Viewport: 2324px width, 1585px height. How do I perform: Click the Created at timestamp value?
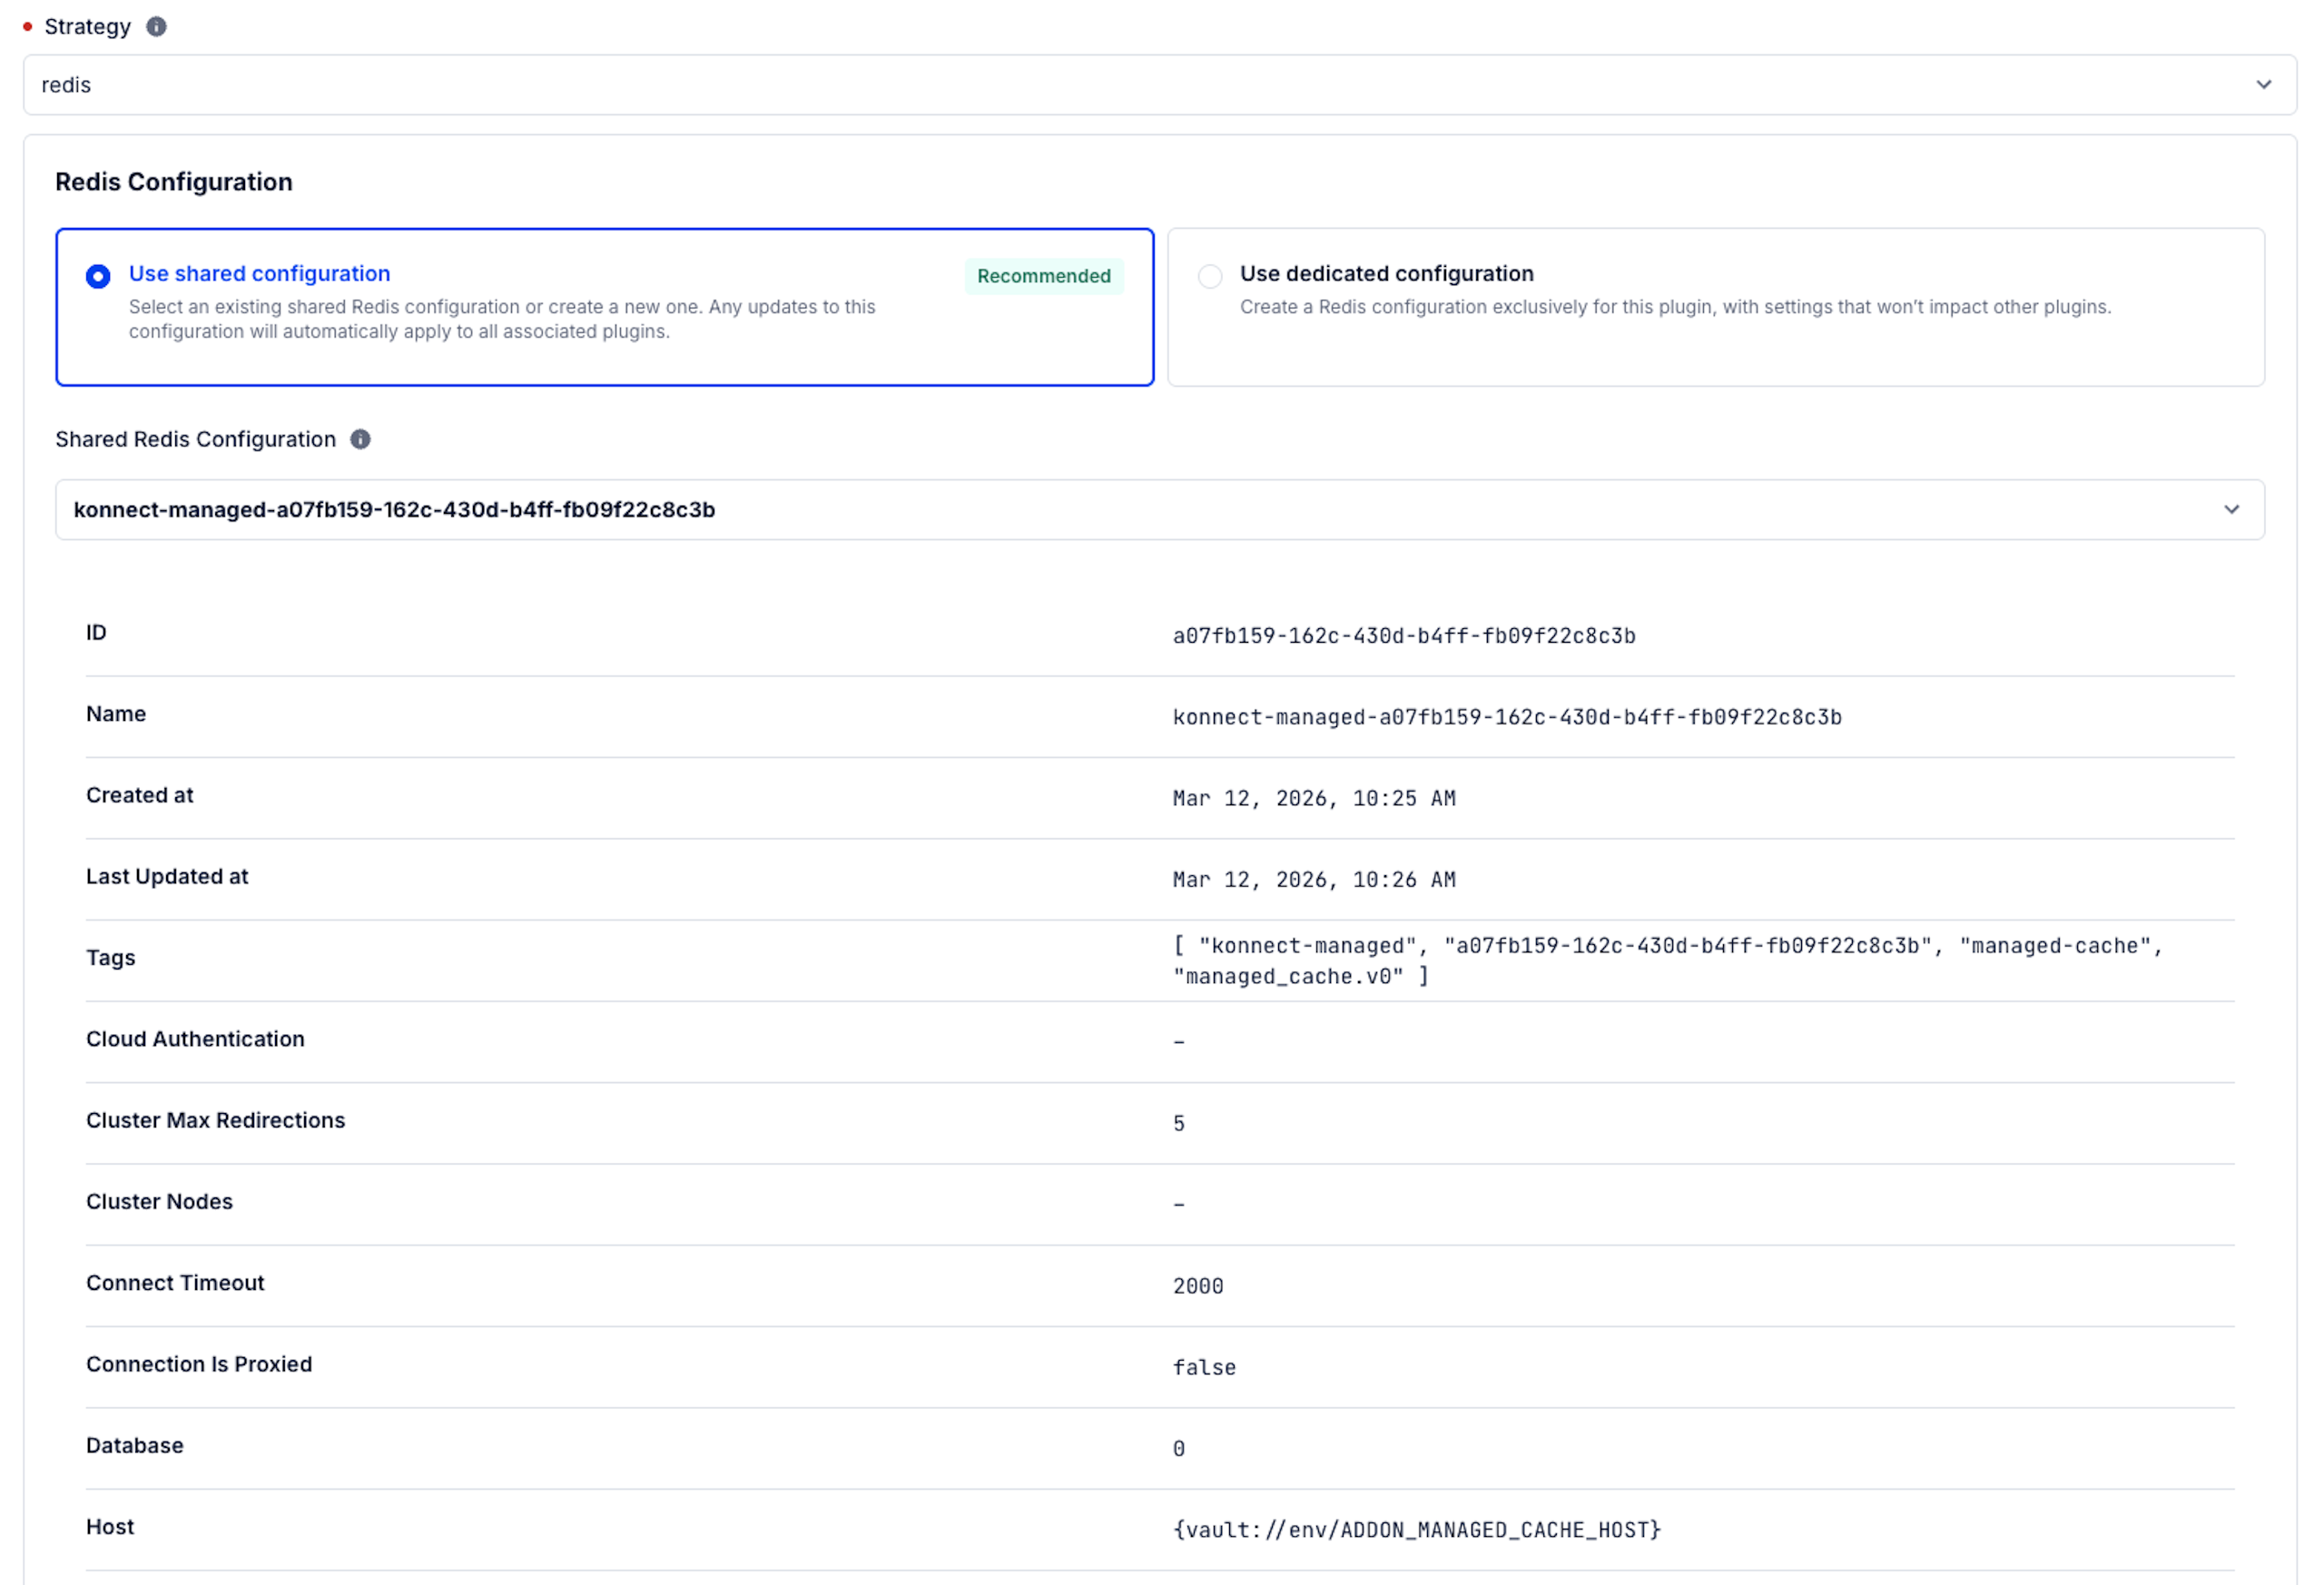(1313, 799)
